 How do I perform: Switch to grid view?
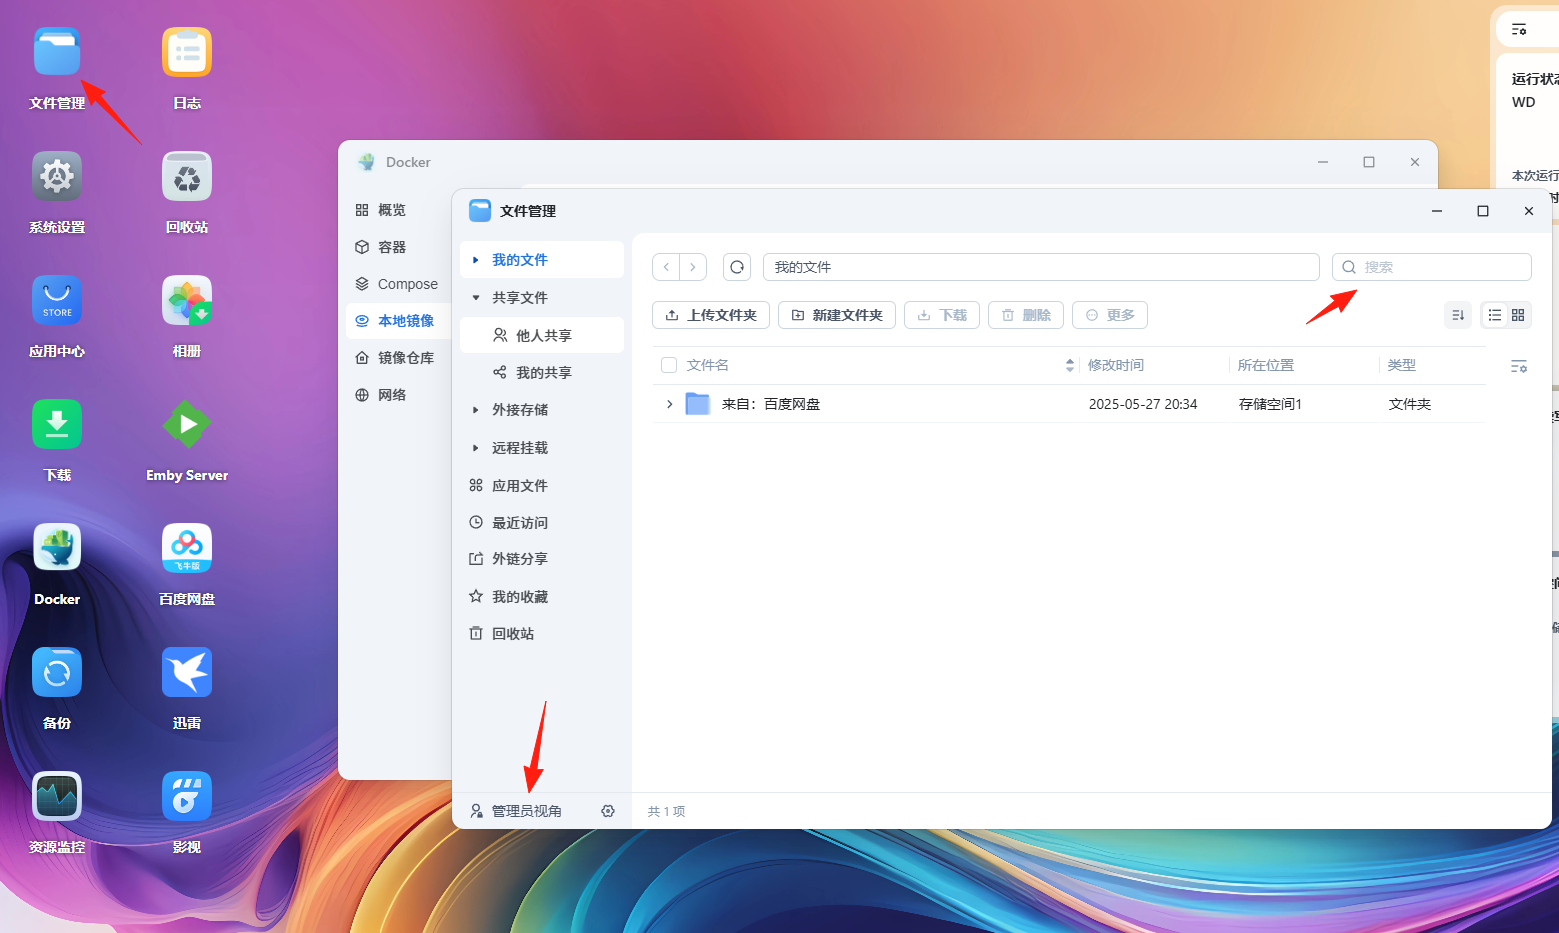pos(1518,315)
